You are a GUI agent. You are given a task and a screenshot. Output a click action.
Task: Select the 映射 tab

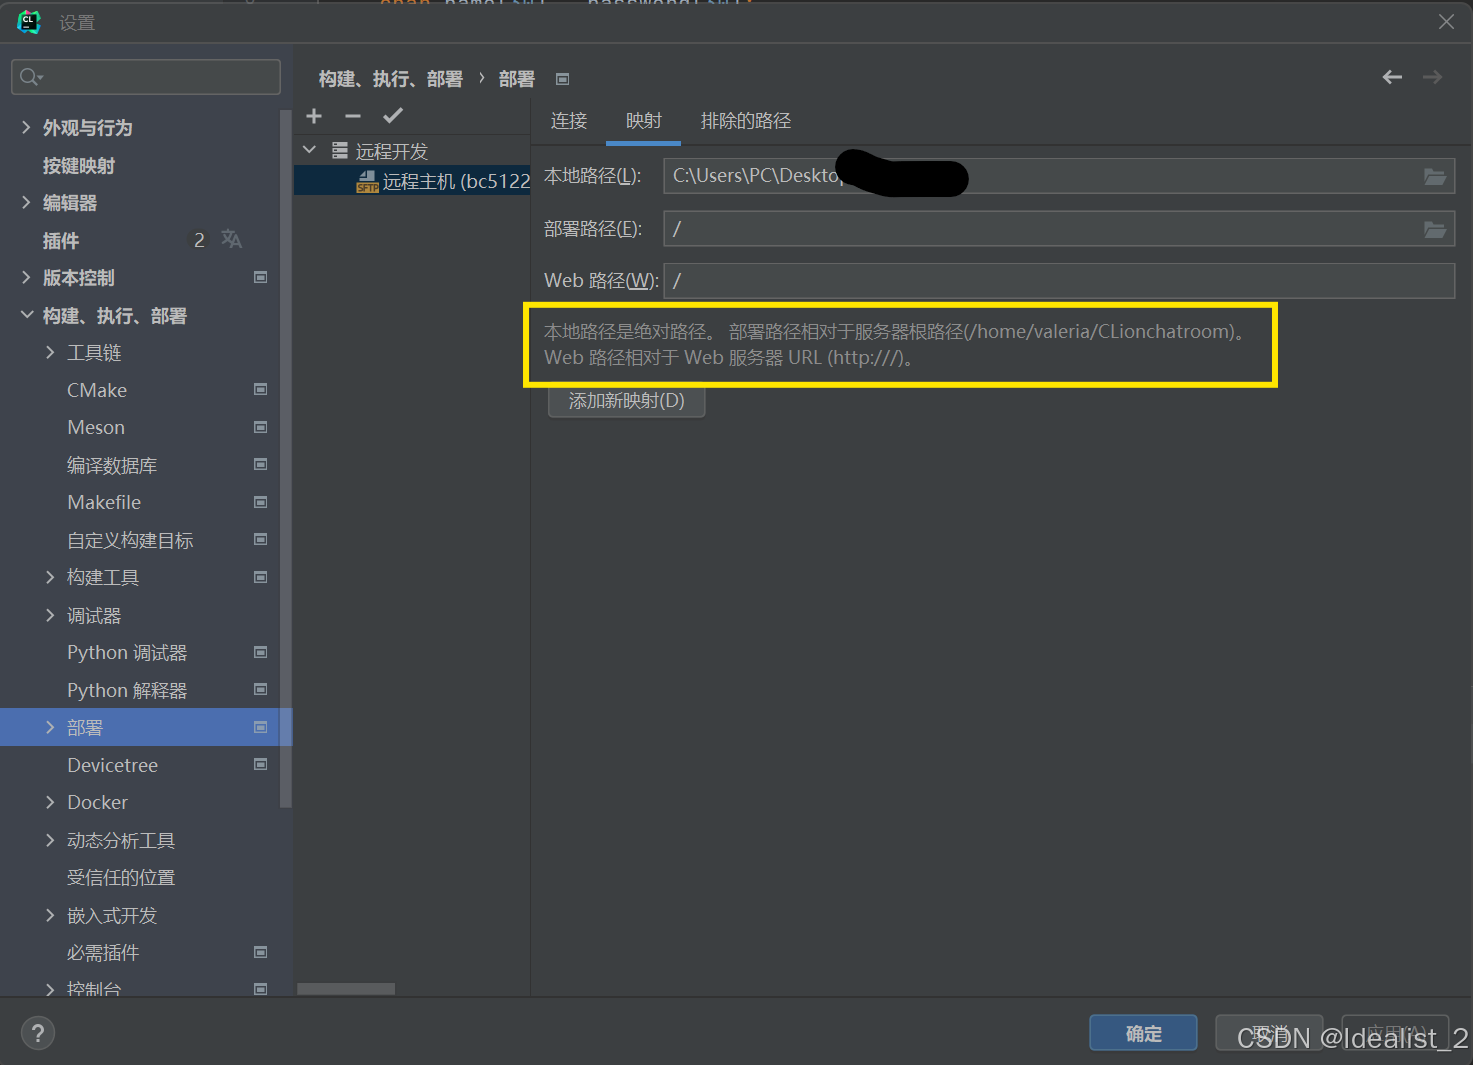(x=644, y=121)
